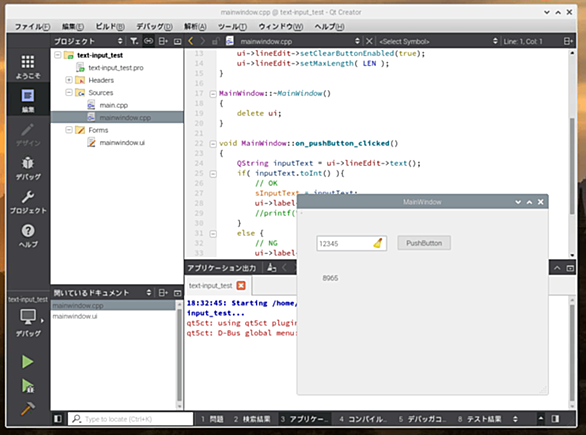The width and height of the screenshot is (586, 435).
Task: Start debugging with play-bug icon
Action: point(28,385)
